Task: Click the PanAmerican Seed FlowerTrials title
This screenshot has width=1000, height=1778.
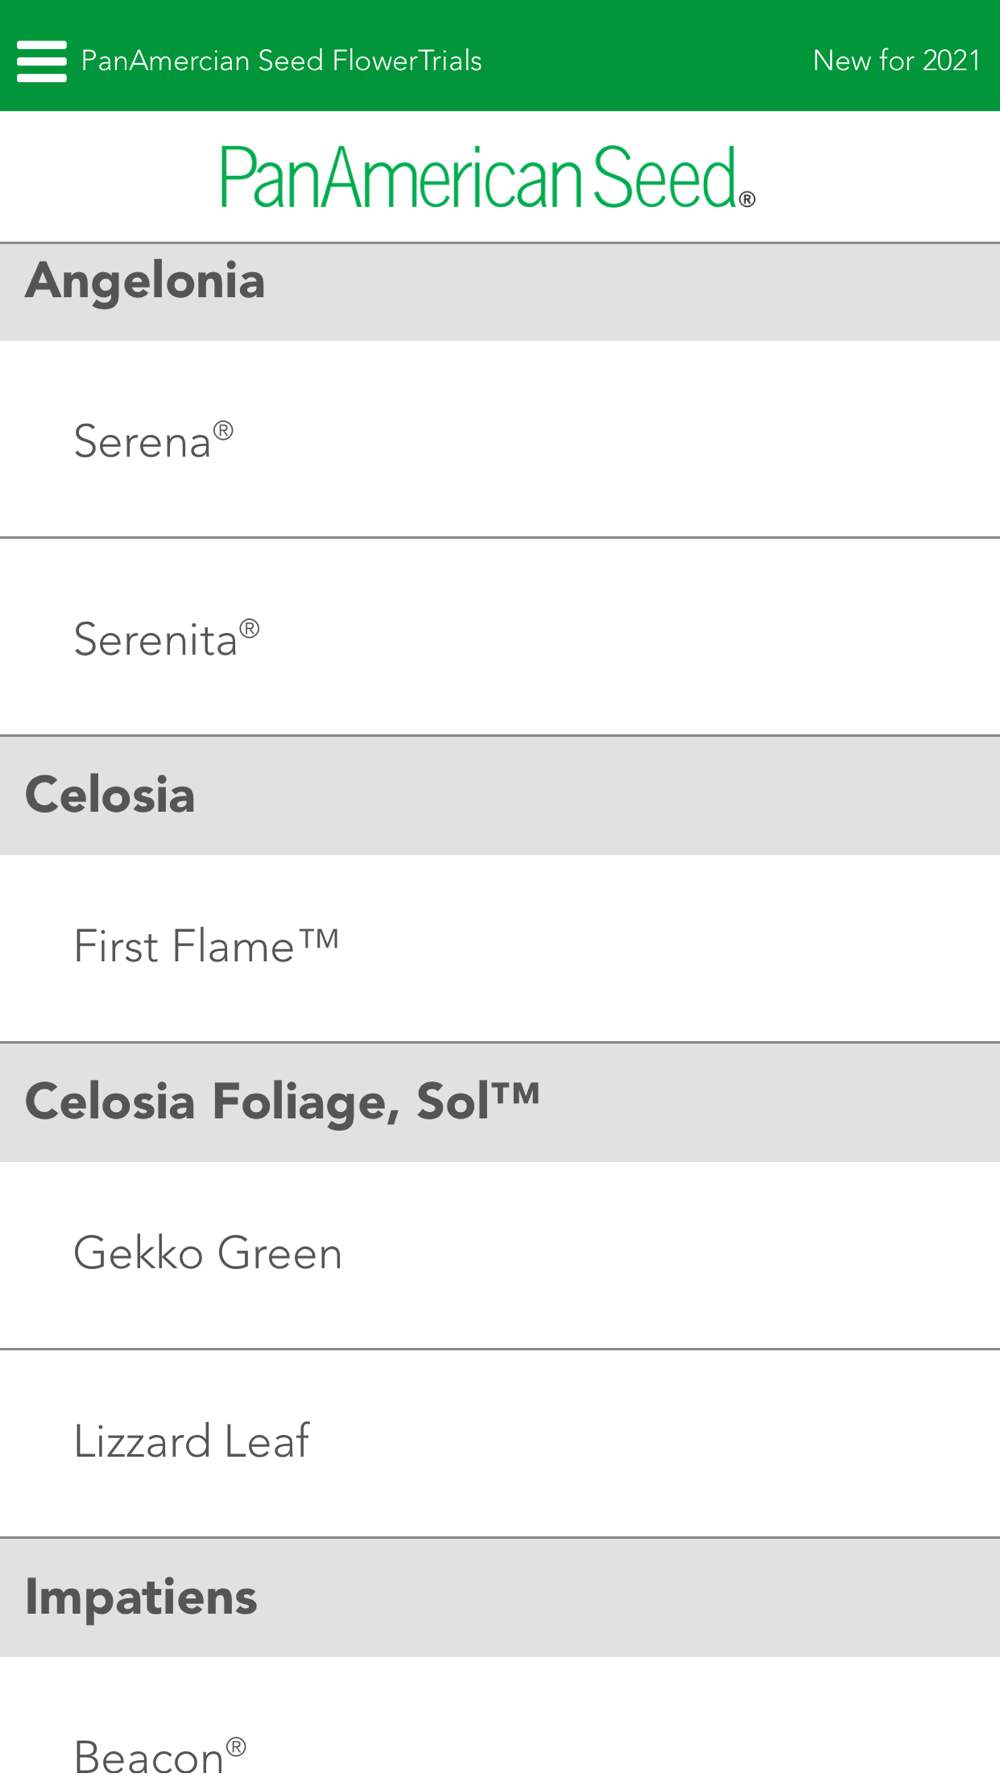Action: 281,61
